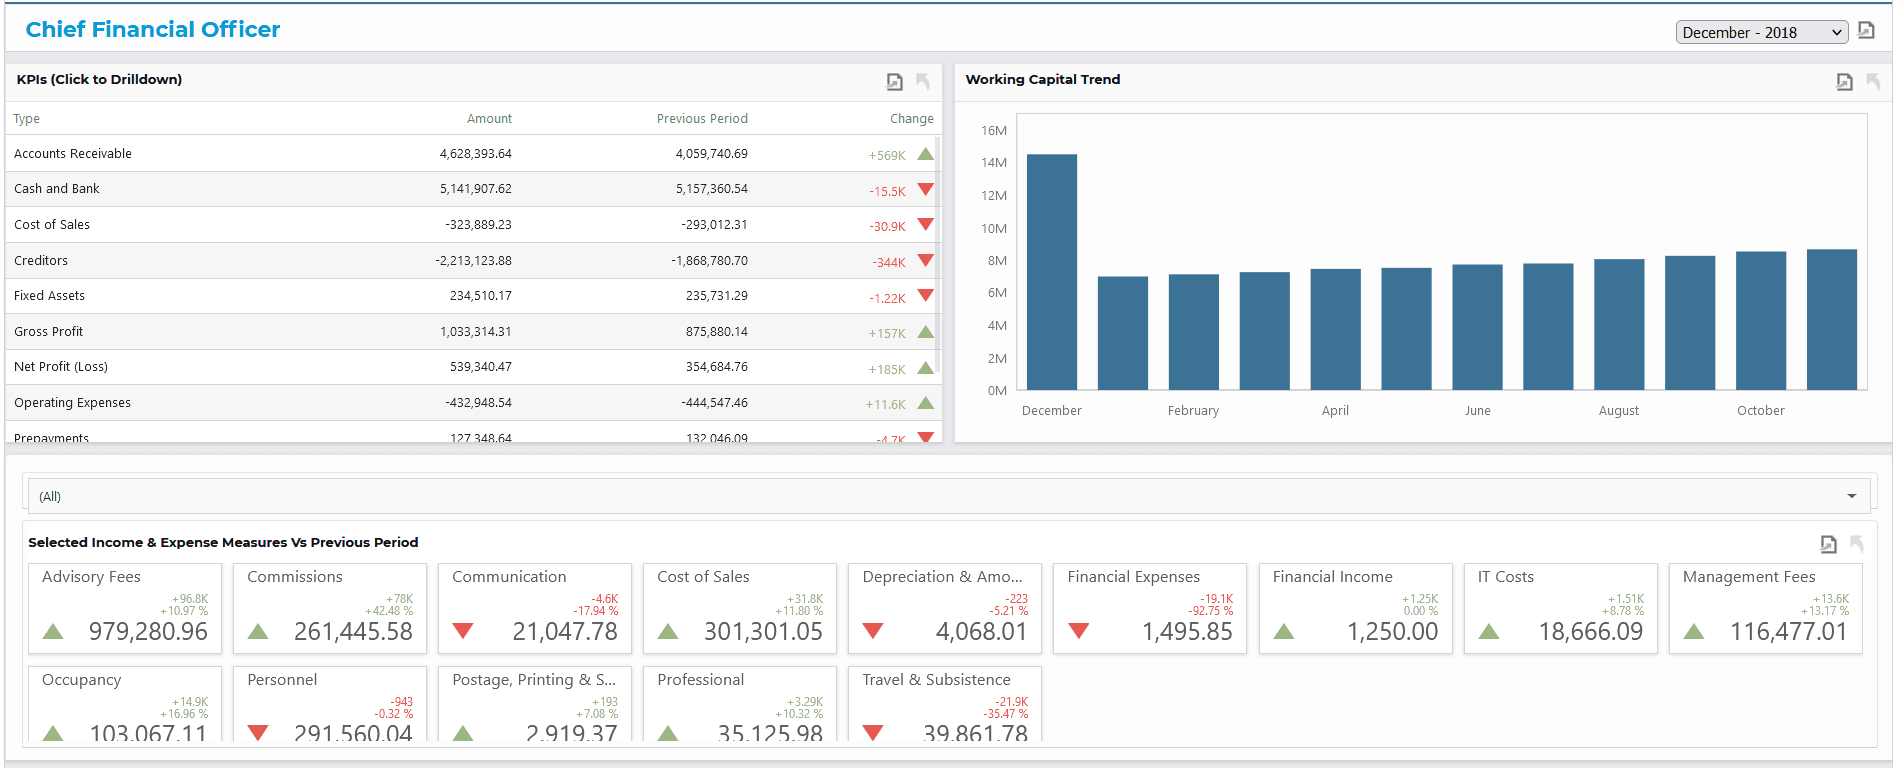Click the Creditors red down arrow

click(926, 261)
